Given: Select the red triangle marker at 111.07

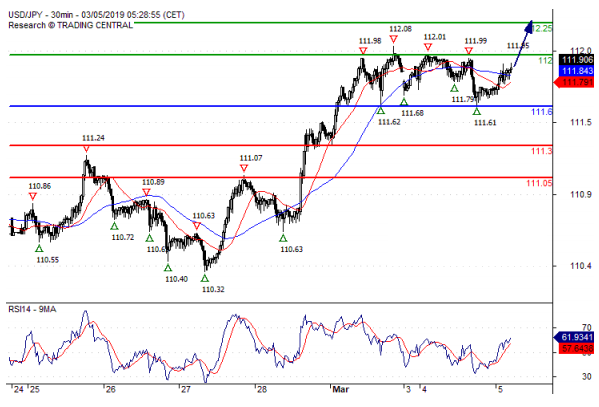Looking at the screenshot, I should 244,168.
